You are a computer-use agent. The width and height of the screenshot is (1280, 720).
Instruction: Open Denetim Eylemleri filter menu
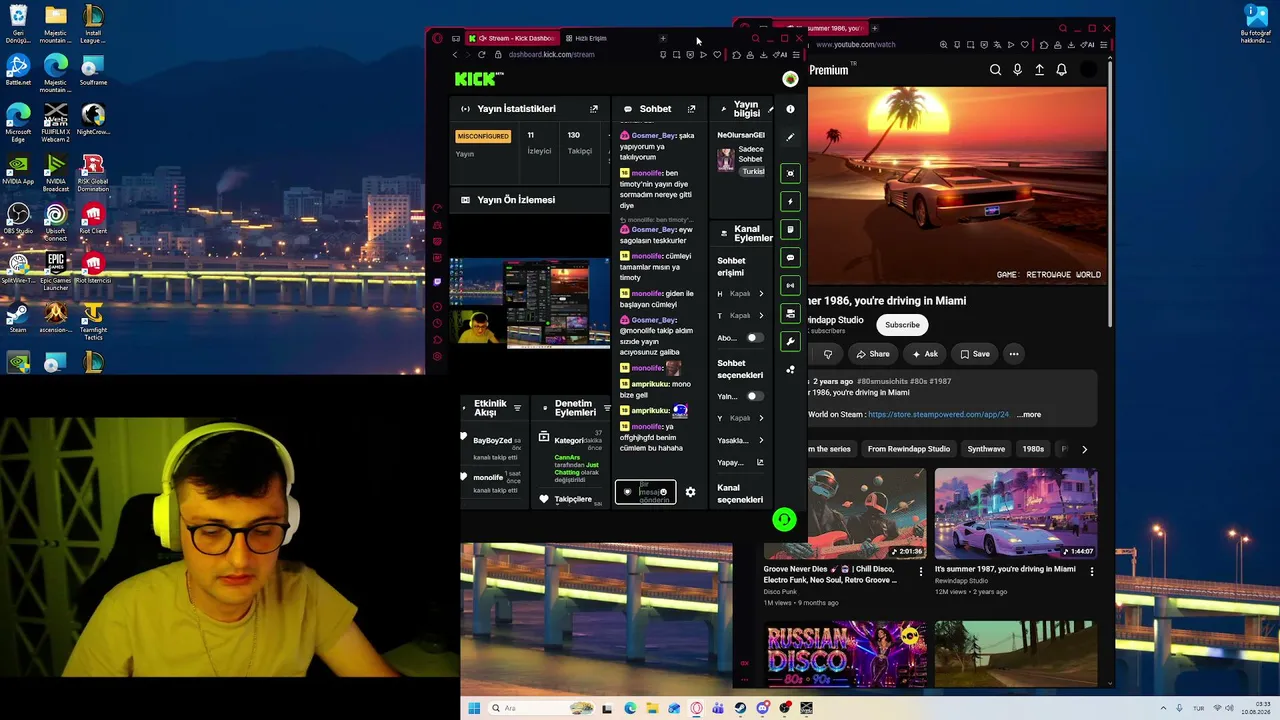click(x=606, y=408)
